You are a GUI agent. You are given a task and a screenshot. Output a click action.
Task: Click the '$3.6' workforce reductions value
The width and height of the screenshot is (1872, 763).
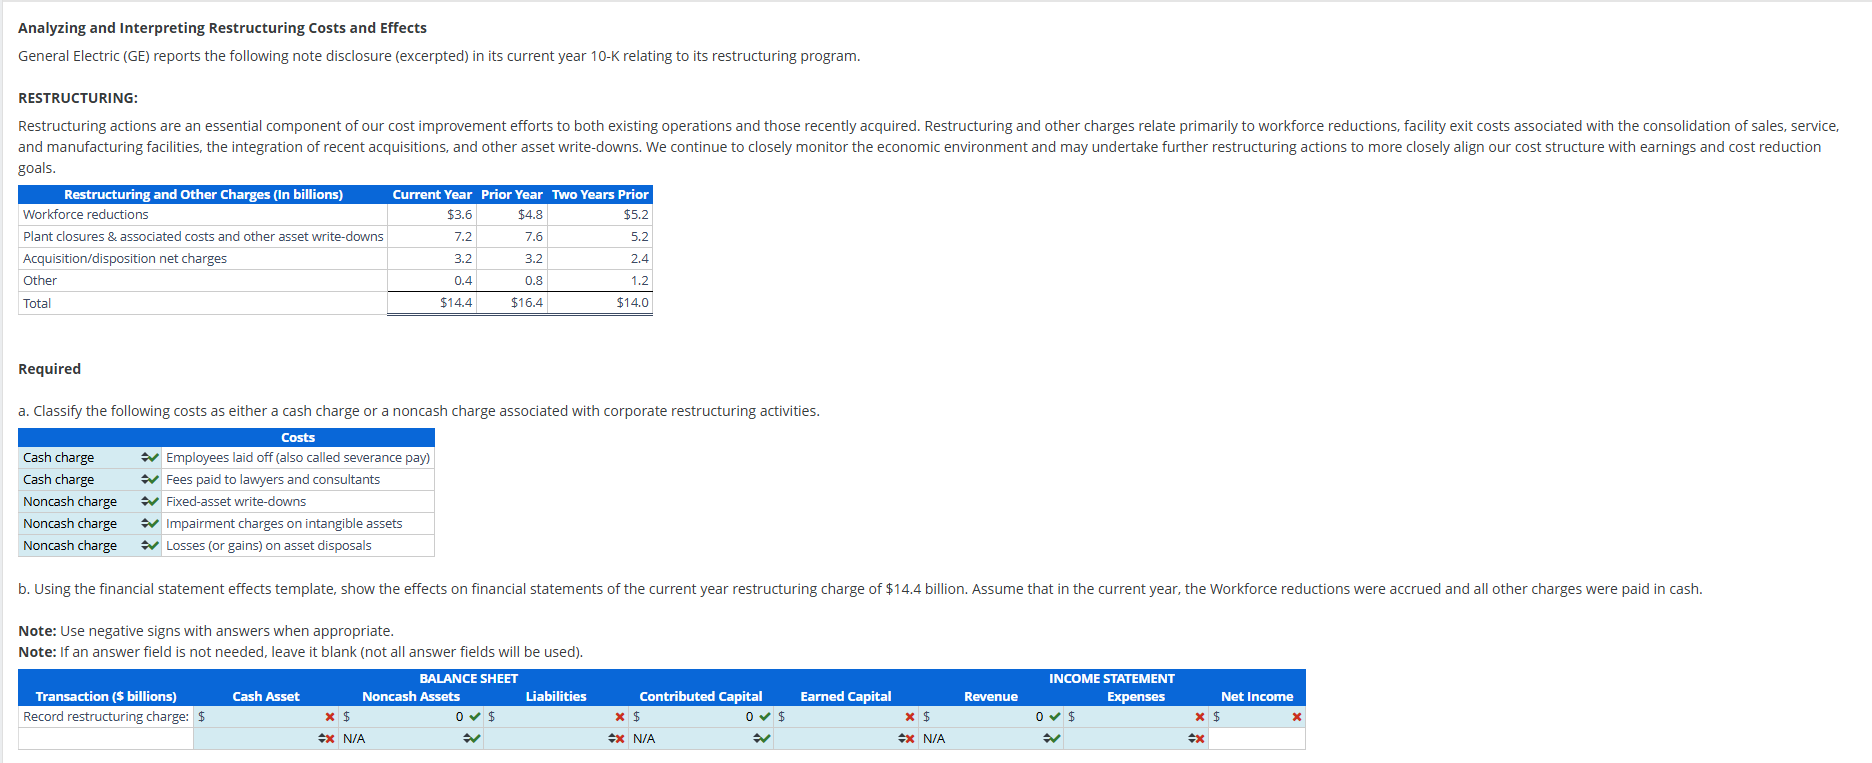(459, 214)
